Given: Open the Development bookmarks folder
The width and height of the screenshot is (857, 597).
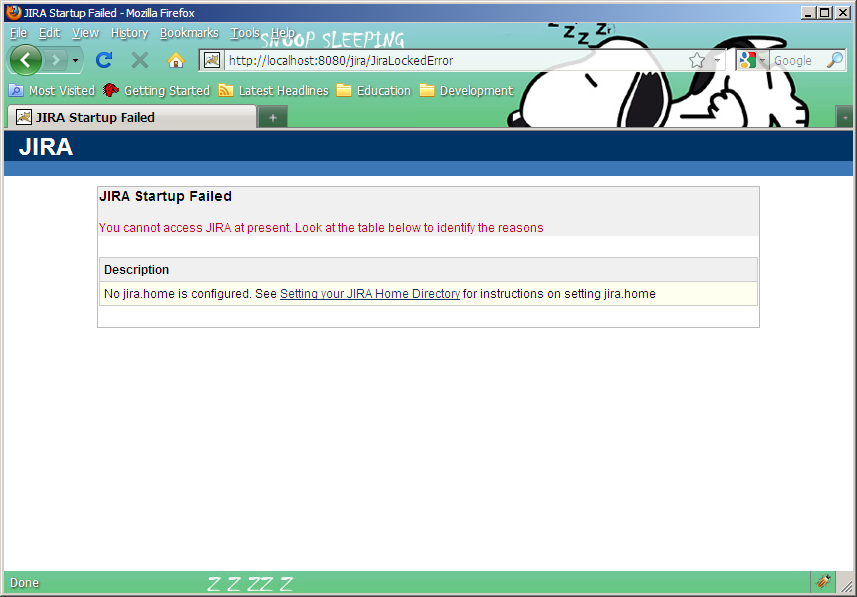Looking at the screenshot, I should click(466, 90).
